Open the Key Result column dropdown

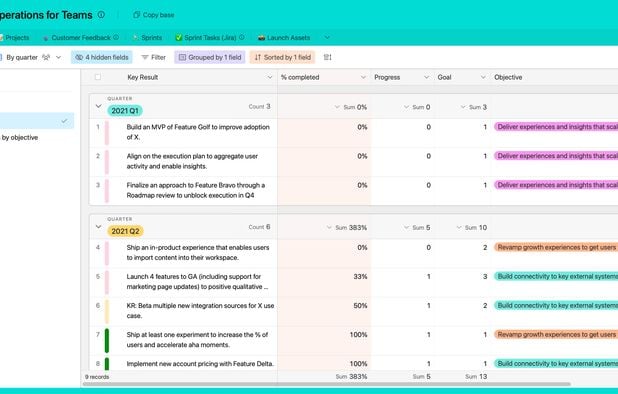coord(270,77)
